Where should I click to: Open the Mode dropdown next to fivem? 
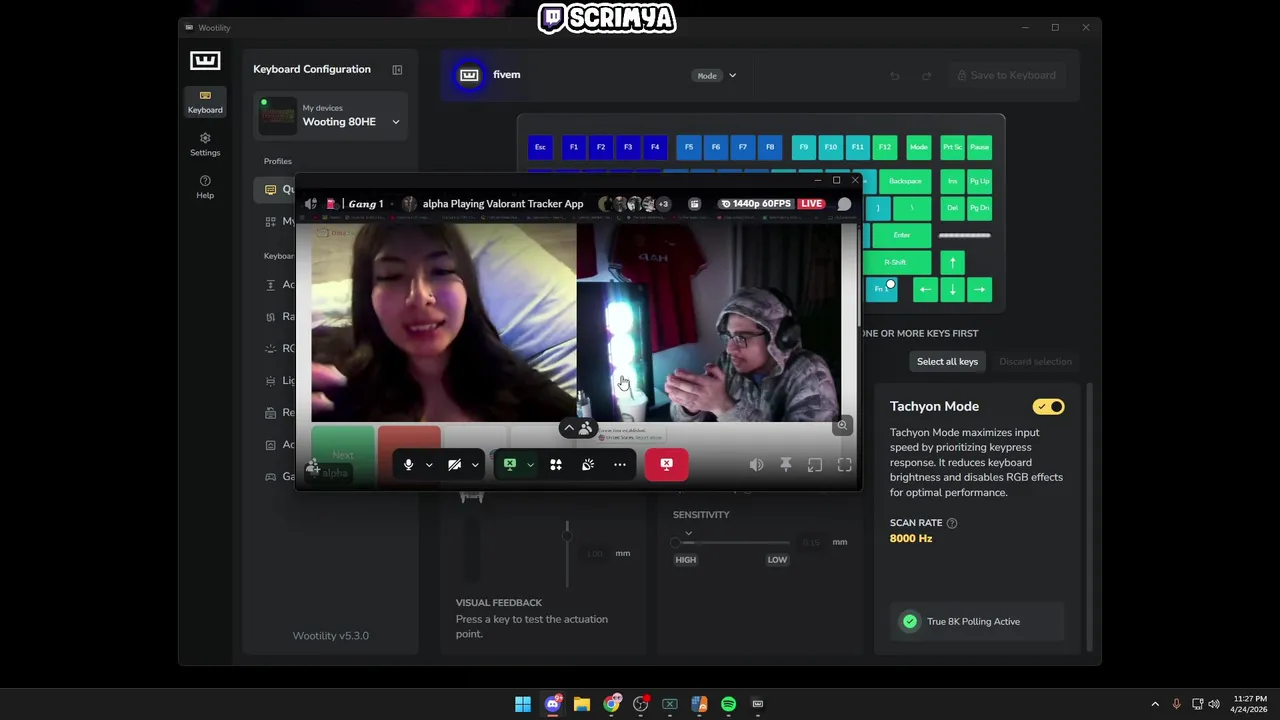pos(716,75)
